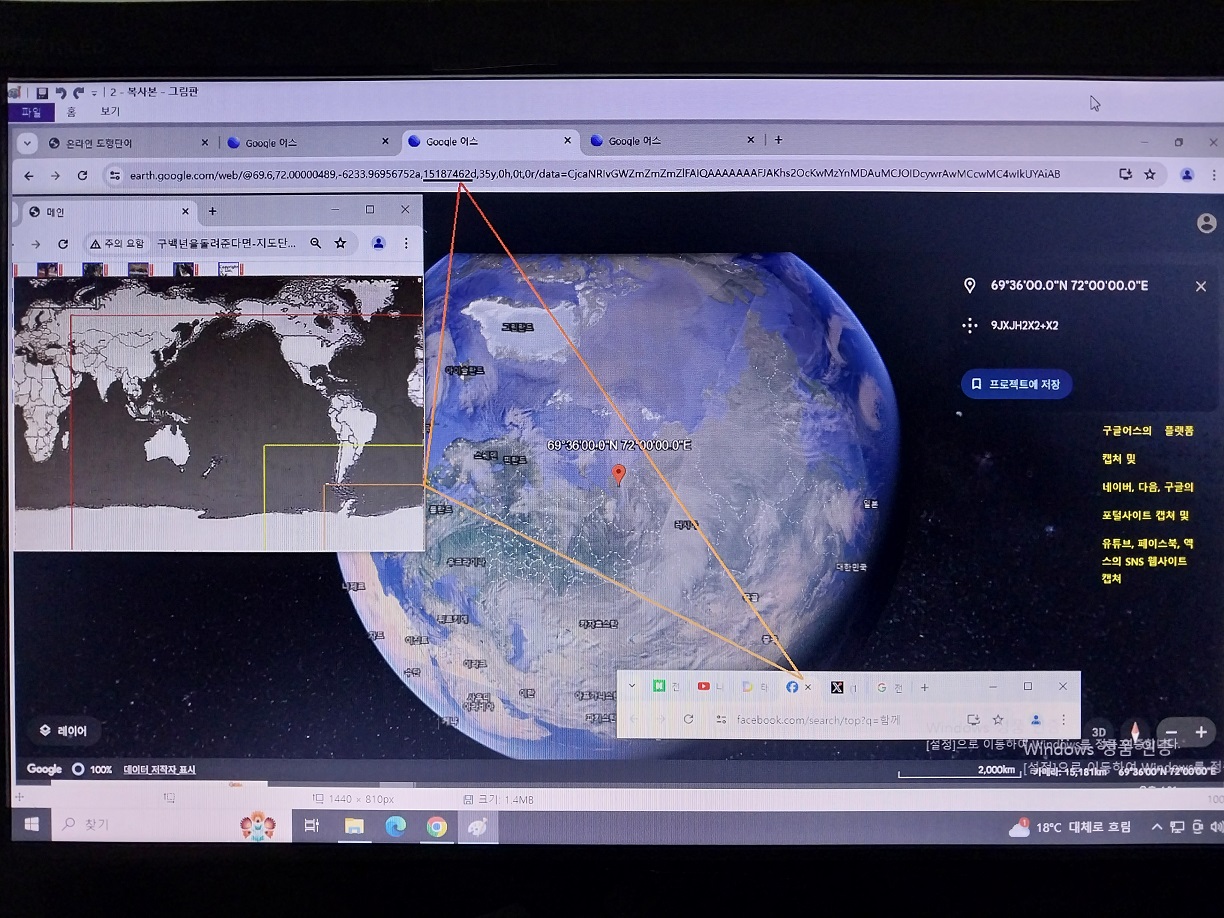Click the bookmark star in the Earth address bar
Screen dimensions: 1224x918
coord(1150,174)
